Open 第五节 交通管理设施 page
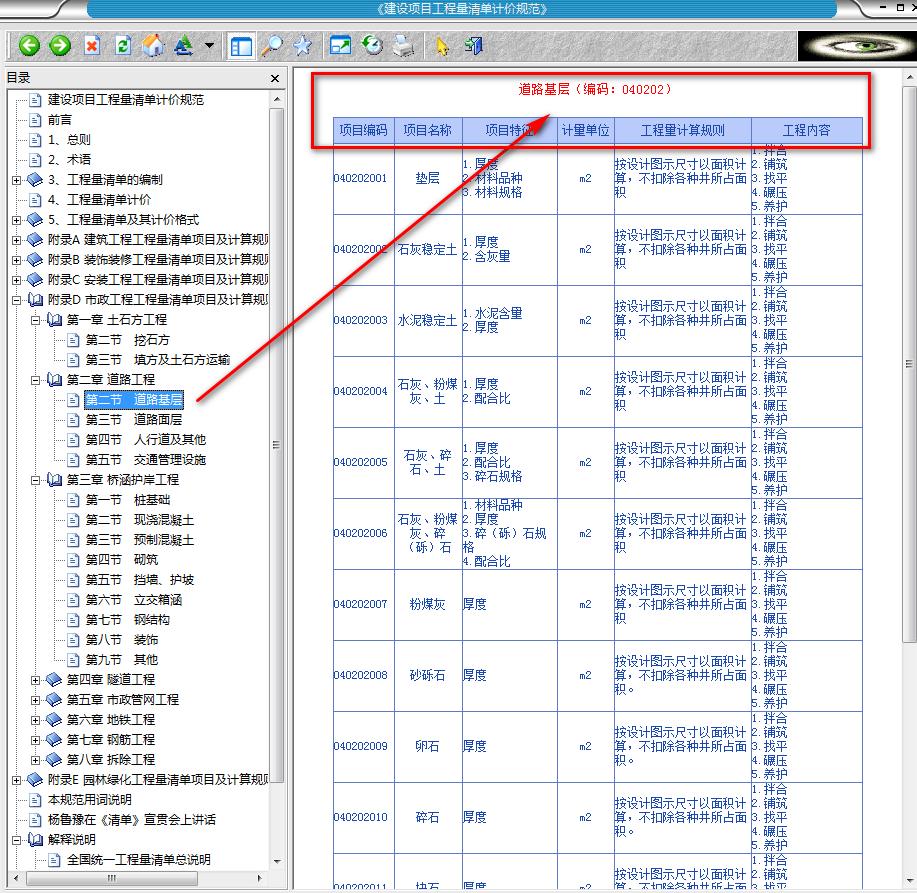The height and width of the screenshot is (893, 917). coord(146,460)
